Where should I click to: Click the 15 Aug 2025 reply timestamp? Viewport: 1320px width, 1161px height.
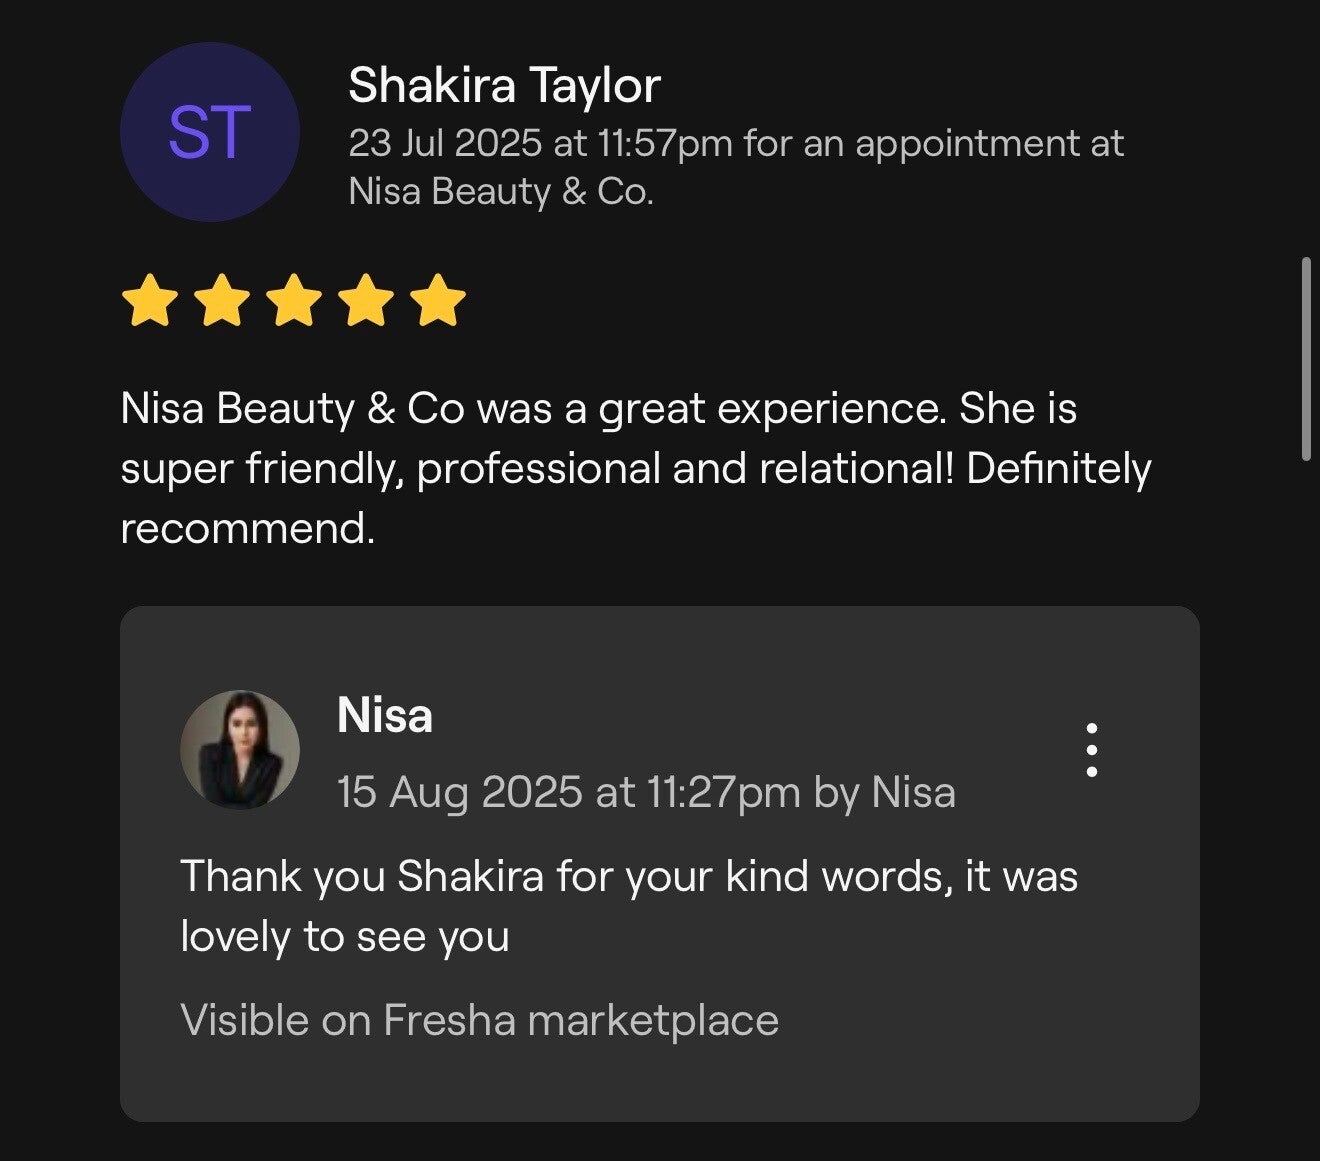coord(567,792)
